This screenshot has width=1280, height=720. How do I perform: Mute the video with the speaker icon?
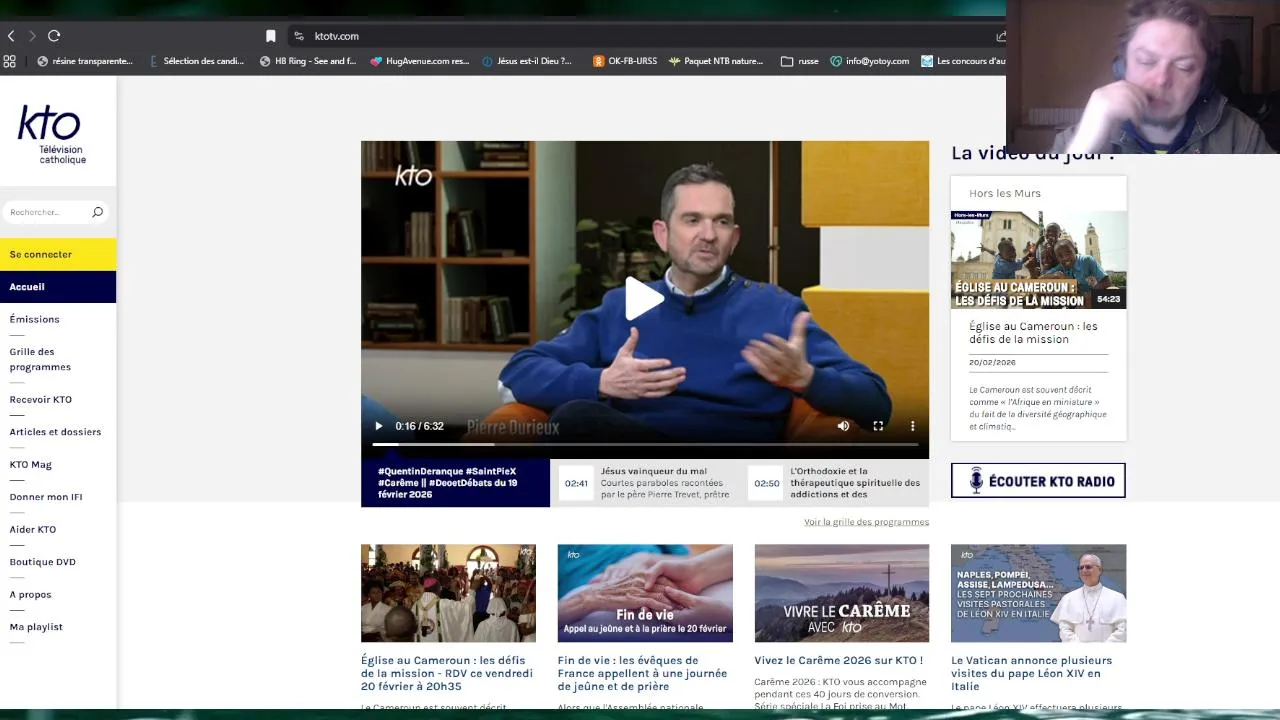pyautogui.click(x=843, y=426)
